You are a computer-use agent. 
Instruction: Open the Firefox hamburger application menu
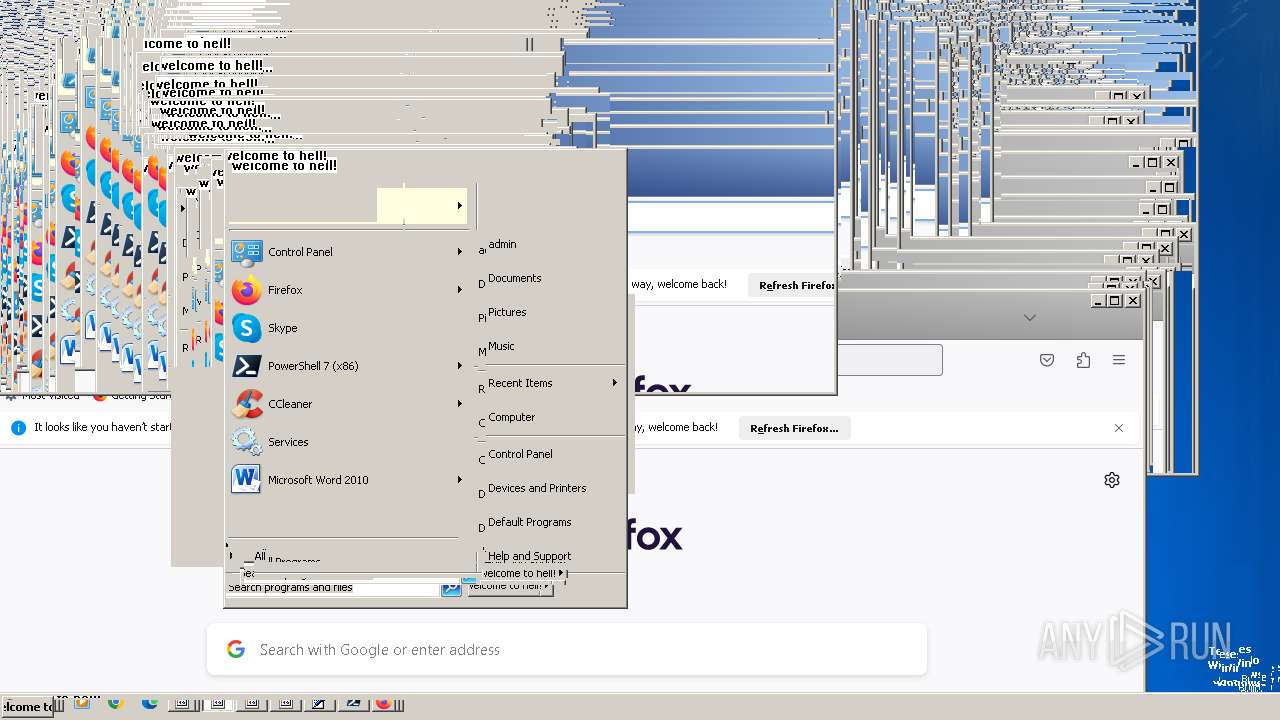point(1119,360)
